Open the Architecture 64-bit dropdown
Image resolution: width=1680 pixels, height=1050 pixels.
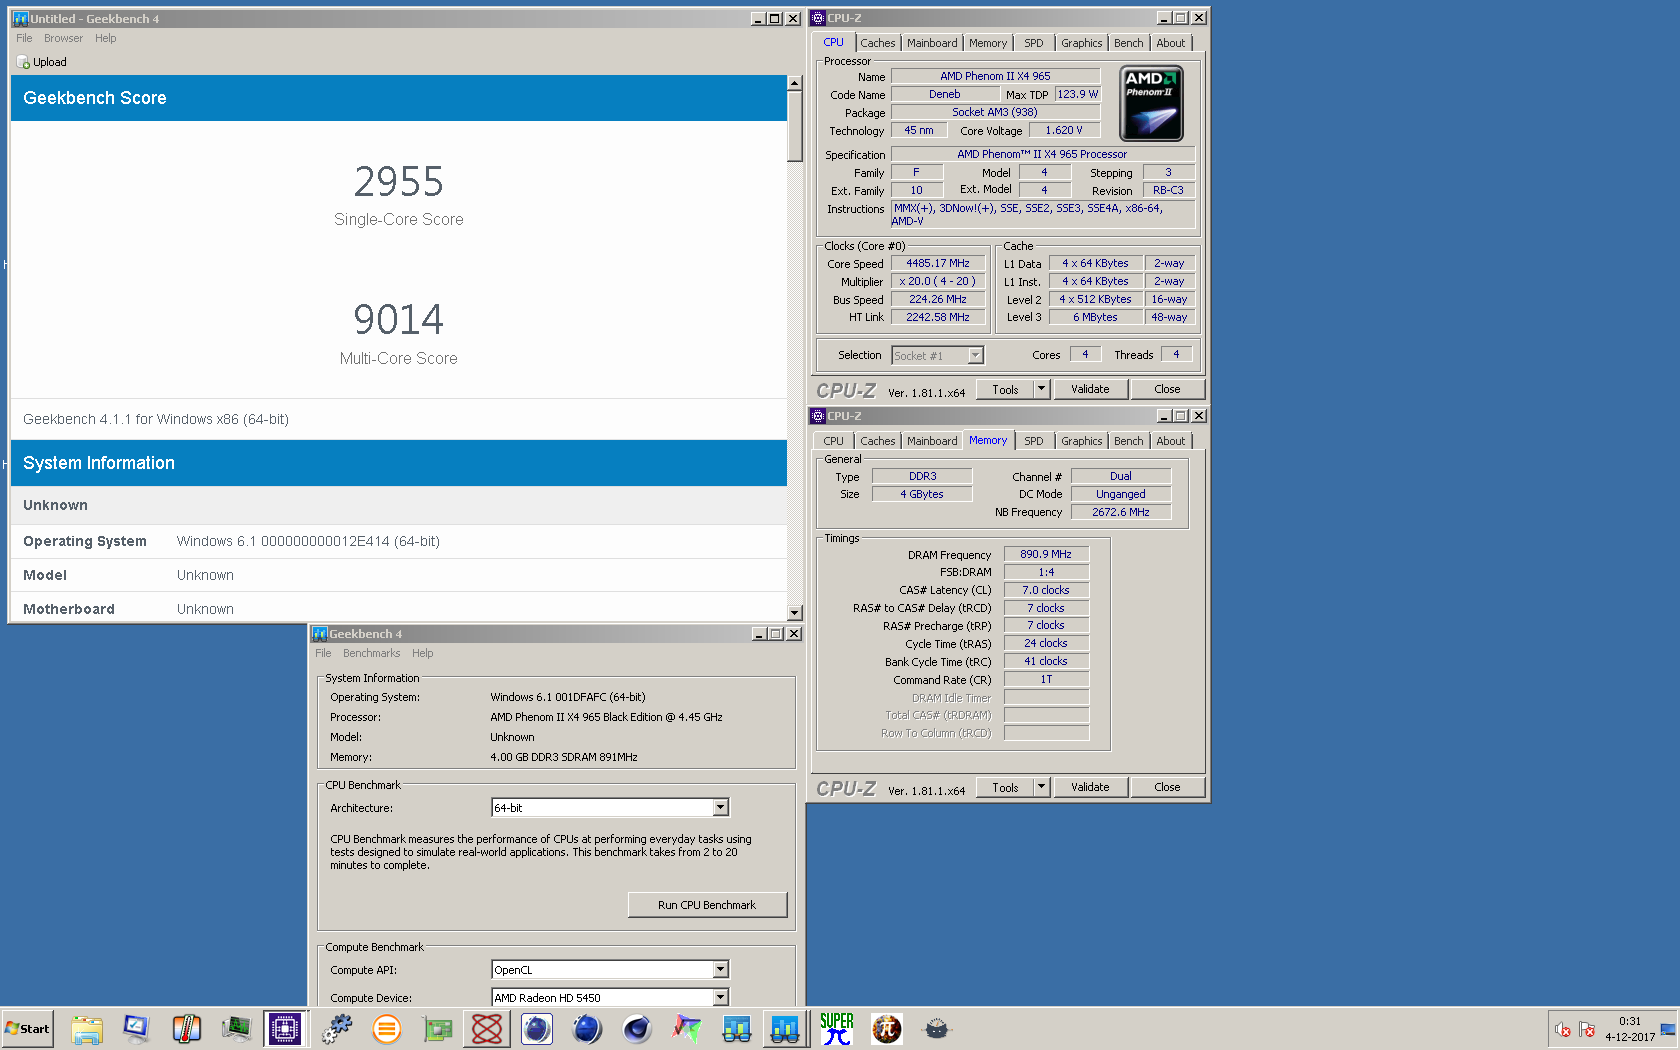tap(721, 808)
